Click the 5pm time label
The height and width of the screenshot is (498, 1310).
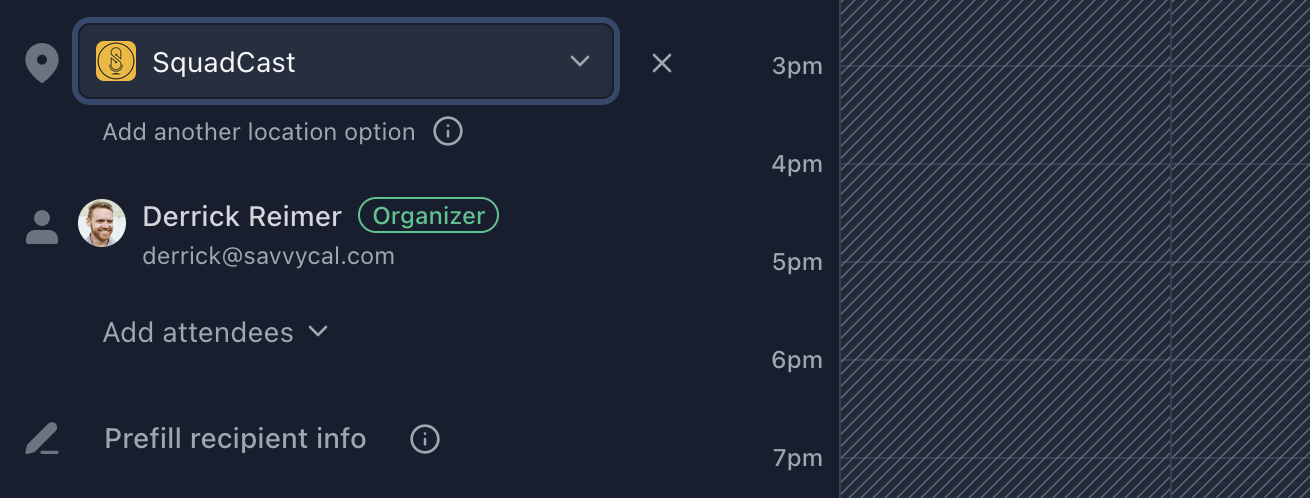(x=797, y=263)
